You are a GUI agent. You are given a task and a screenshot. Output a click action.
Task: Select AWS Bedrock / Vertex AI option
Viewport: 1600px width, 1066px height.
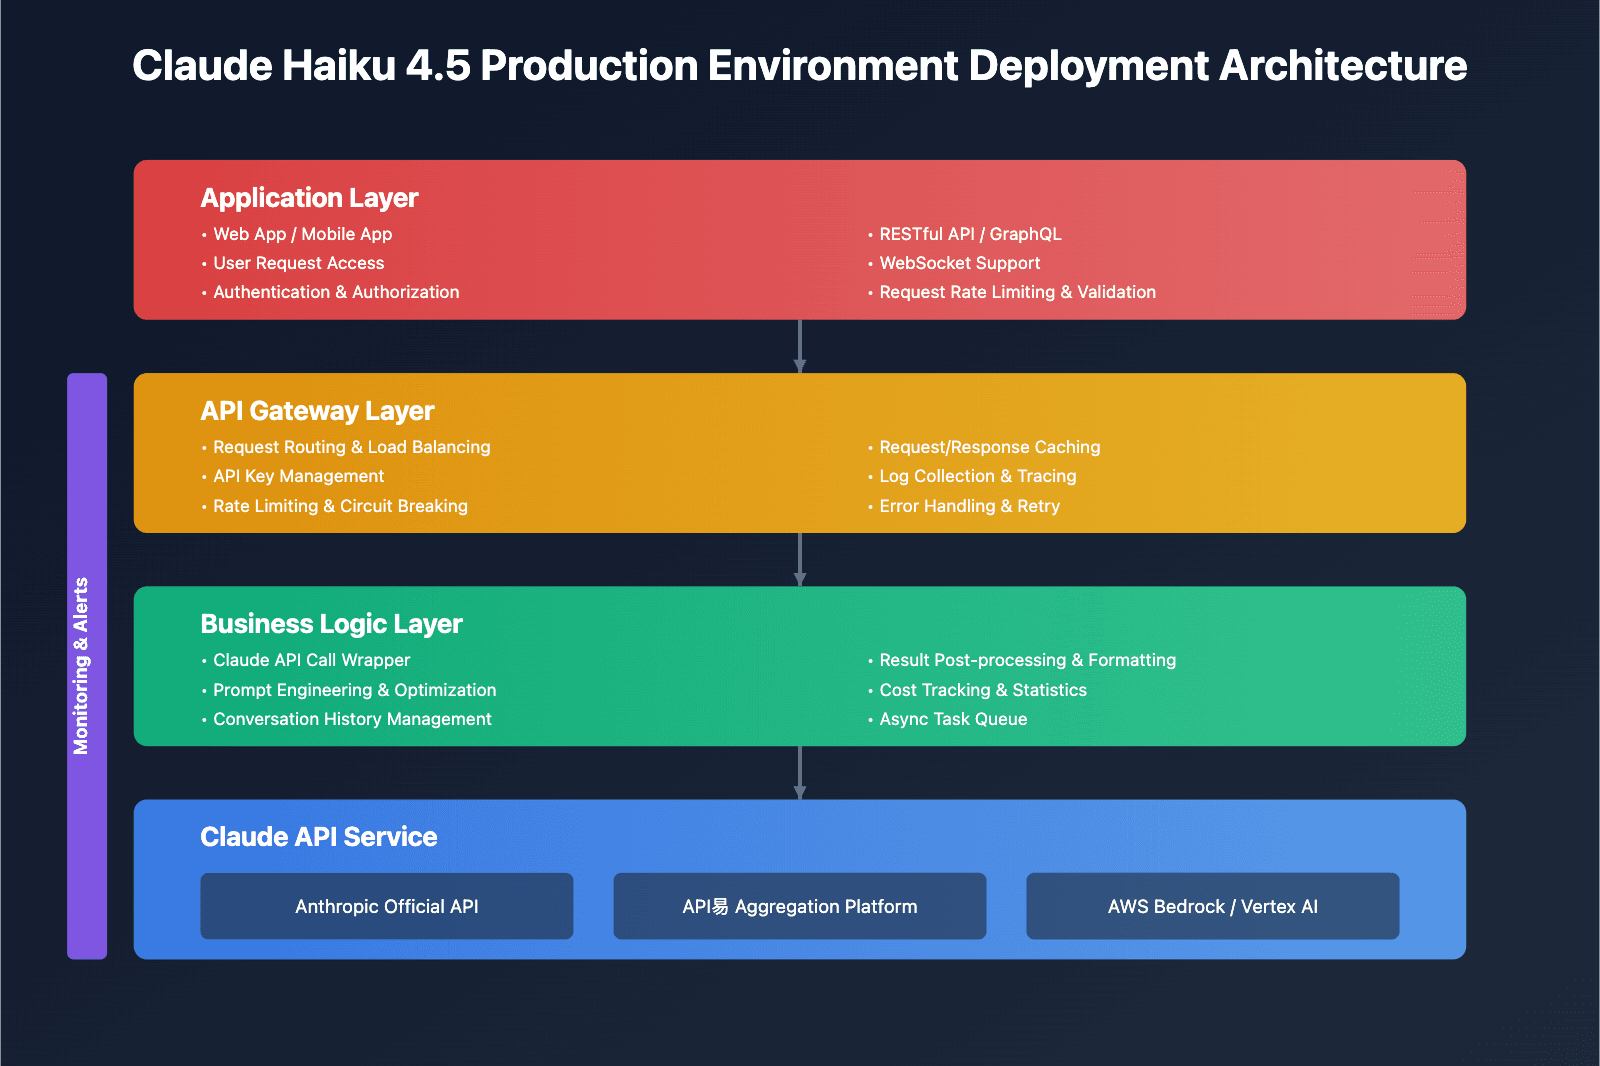pyautogui.click(x=1212, y=906)
